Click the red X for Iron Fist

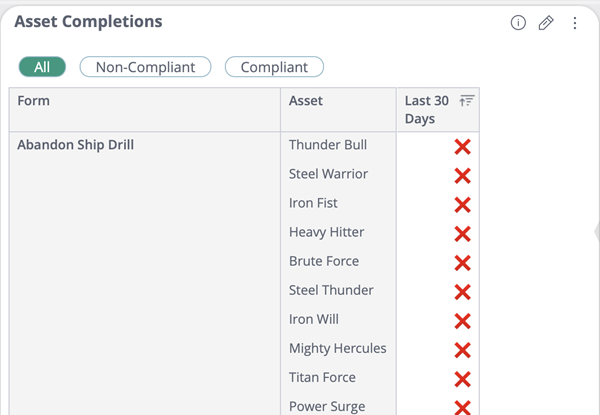(x=462, y=205)
